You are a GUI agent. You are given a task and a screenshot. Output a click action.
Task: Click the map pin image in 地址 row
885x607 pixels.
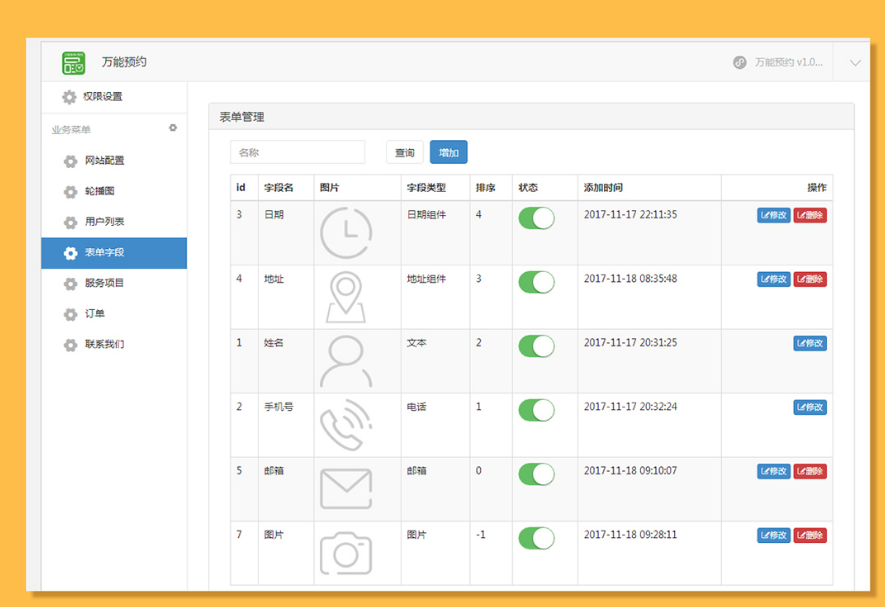point(346,297)
